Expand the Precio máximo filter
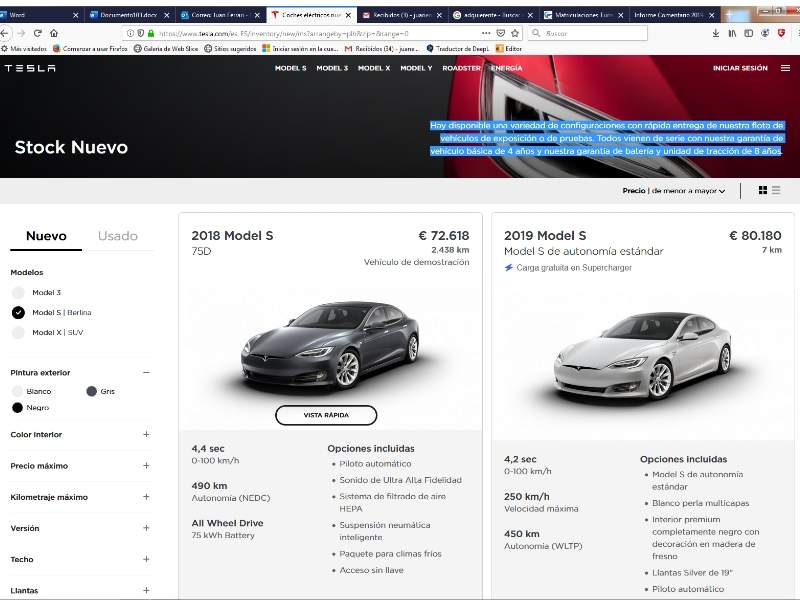This screenshot has width=800, height=600. click(x=146, y=465)
